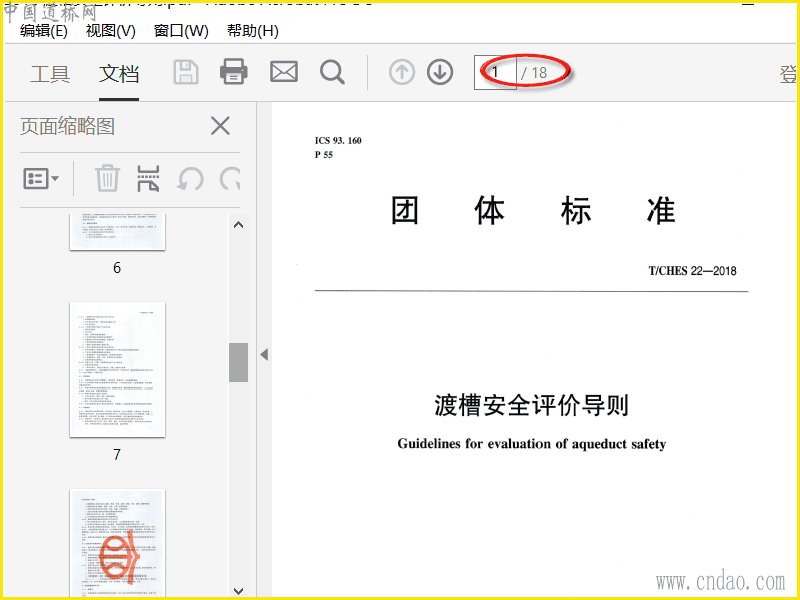Screen dimensions: 800x600
Task: Switch to the 工具 tab
Action: click(x=50, y=74)
